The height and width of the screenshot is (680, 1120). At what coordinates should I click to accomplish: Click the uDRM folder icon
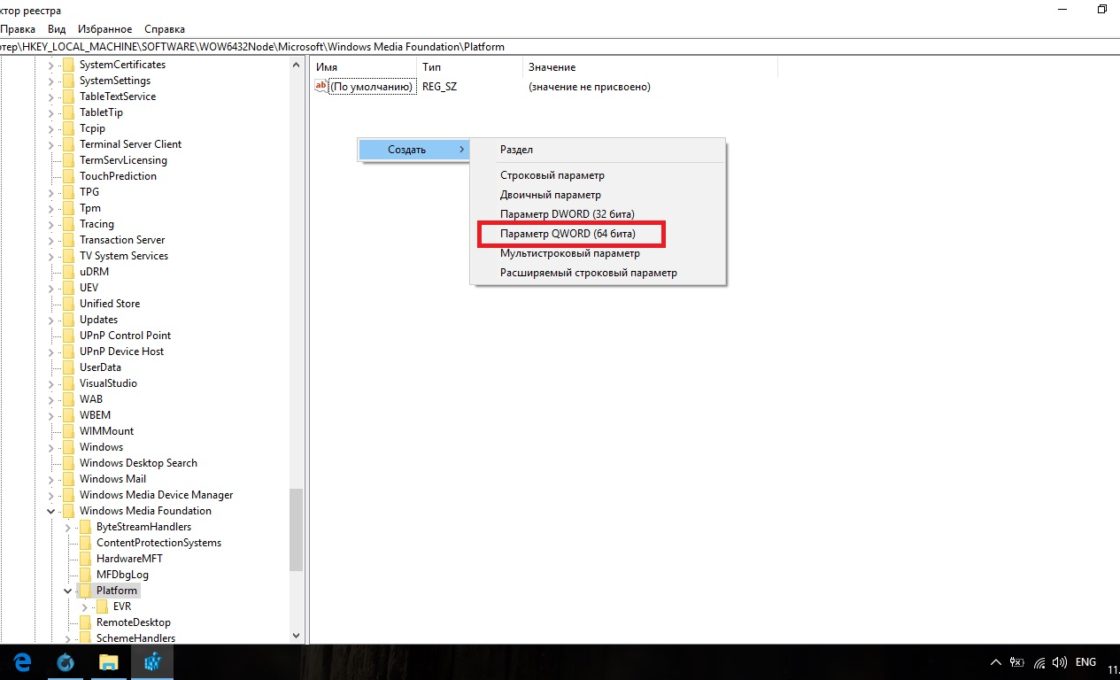pyautogui.click(x=69, y=271)
